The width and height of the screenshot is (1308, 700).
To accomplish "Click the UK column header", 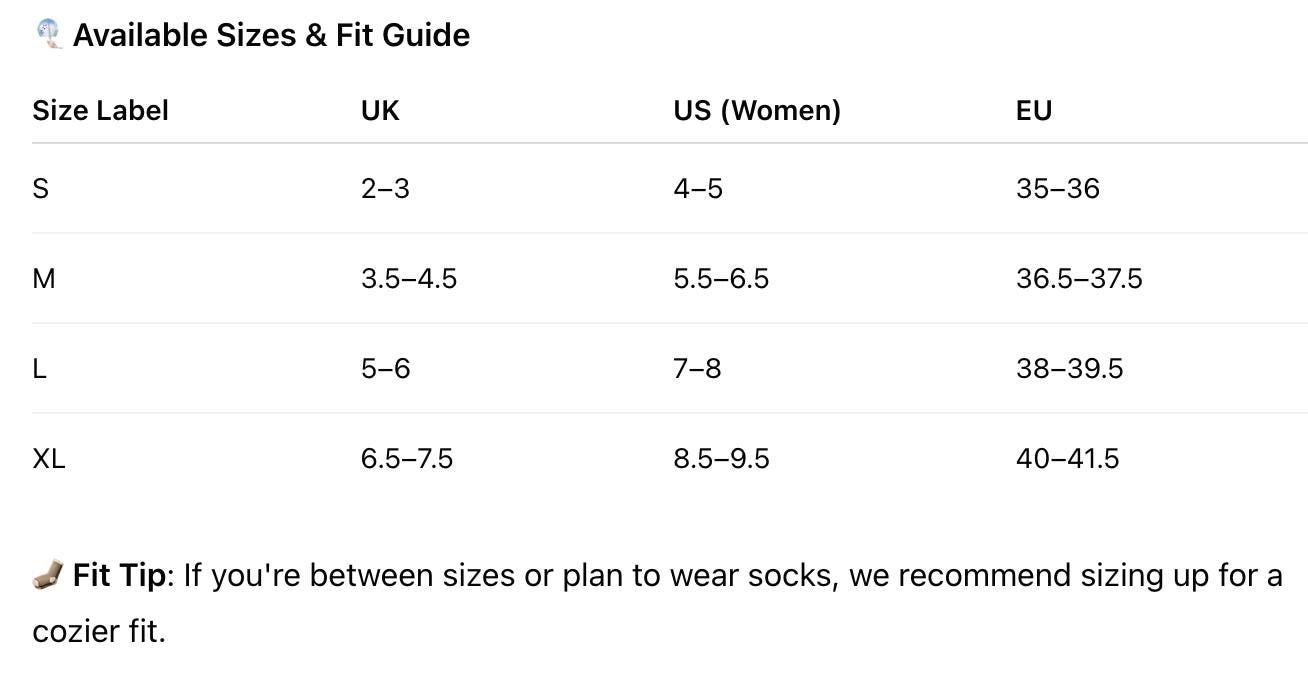I will pyautogui.click(x=380, y=110).
